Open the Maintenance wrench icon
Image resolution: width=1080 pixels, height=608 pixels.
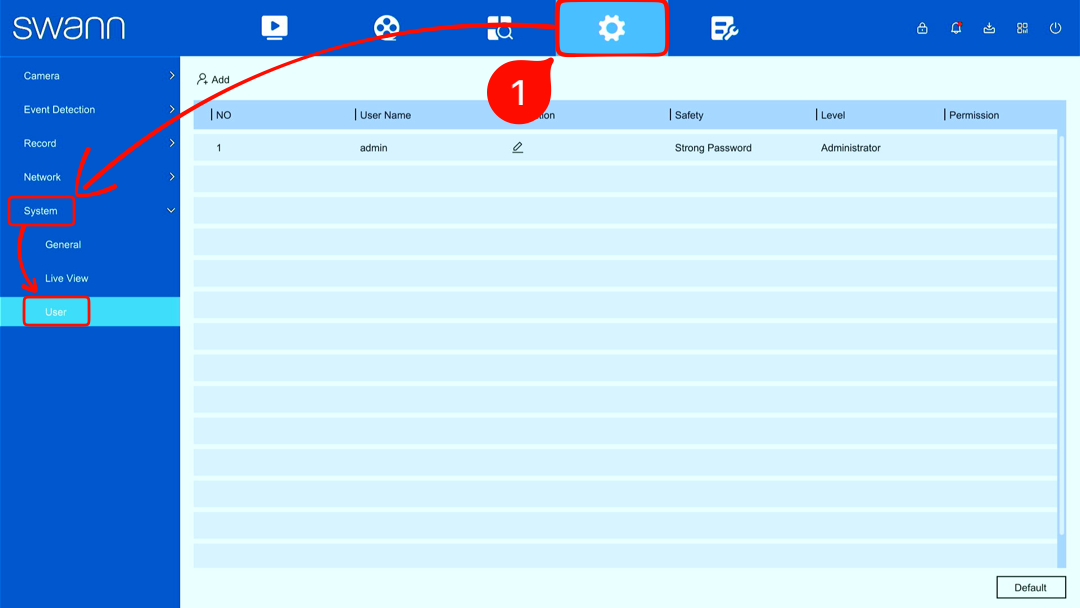tap(724, 28)
